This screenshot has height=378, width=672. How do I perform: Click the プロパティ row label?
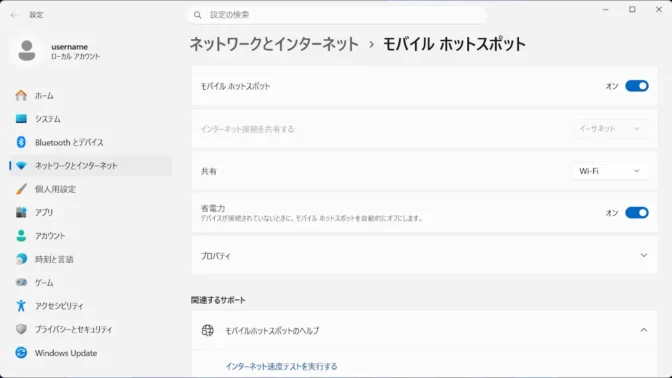coord(216,256)
